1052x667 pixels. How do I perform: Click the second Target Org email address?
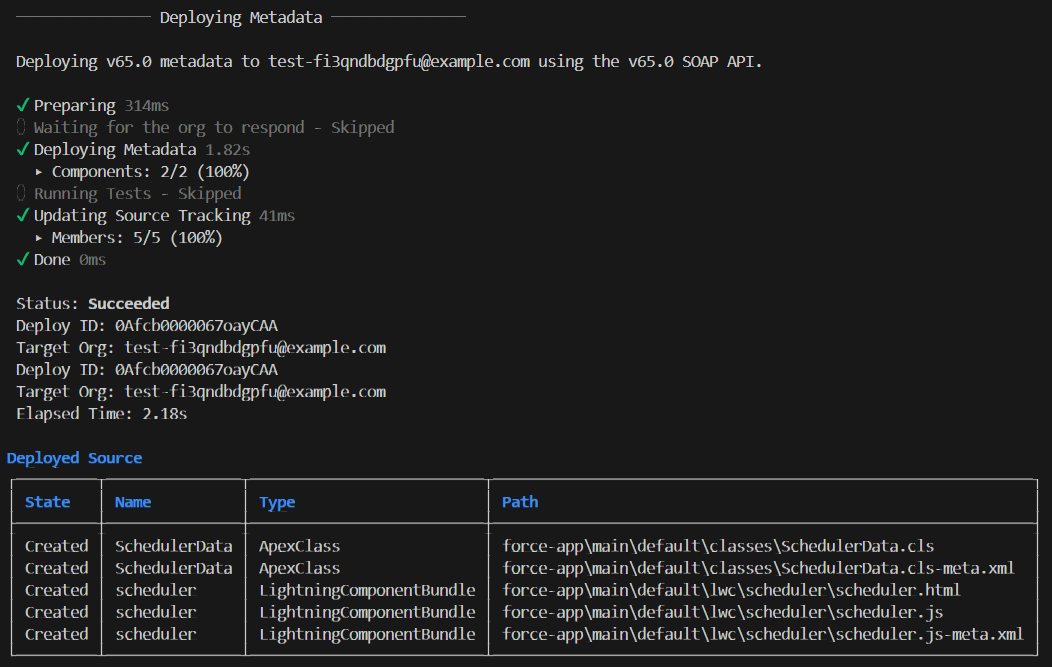click(x=255, y=392)
